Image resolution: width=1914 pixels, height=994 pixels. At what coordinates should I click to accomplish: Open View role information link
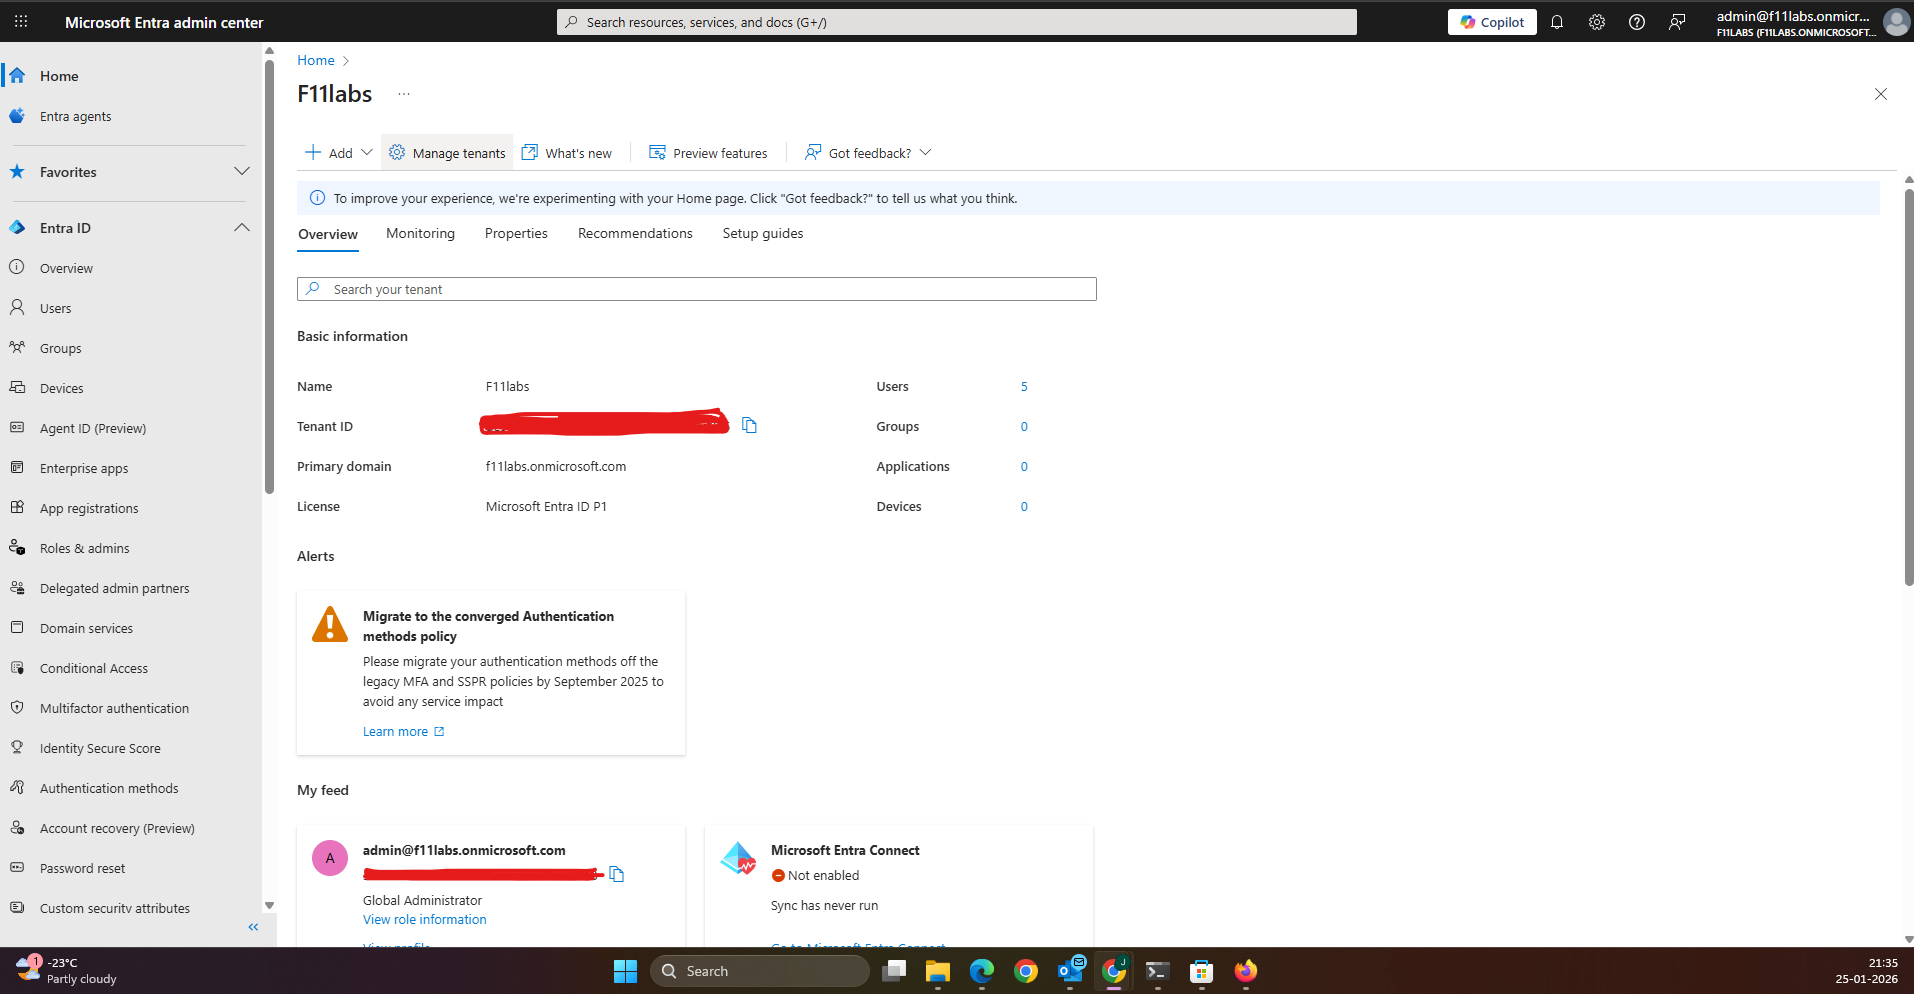(423, 919)
